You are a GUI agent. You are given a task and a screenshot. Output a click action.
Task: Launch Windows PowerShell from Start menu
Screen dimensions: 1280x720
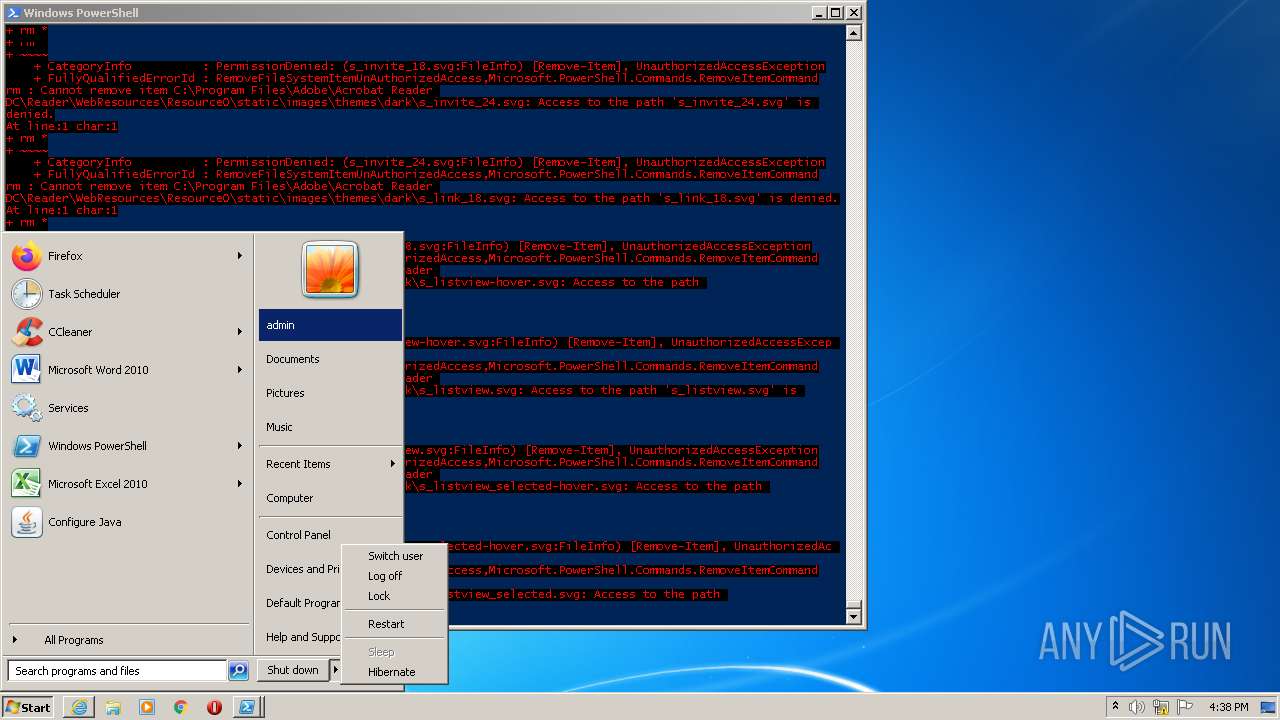coord(127,446)
